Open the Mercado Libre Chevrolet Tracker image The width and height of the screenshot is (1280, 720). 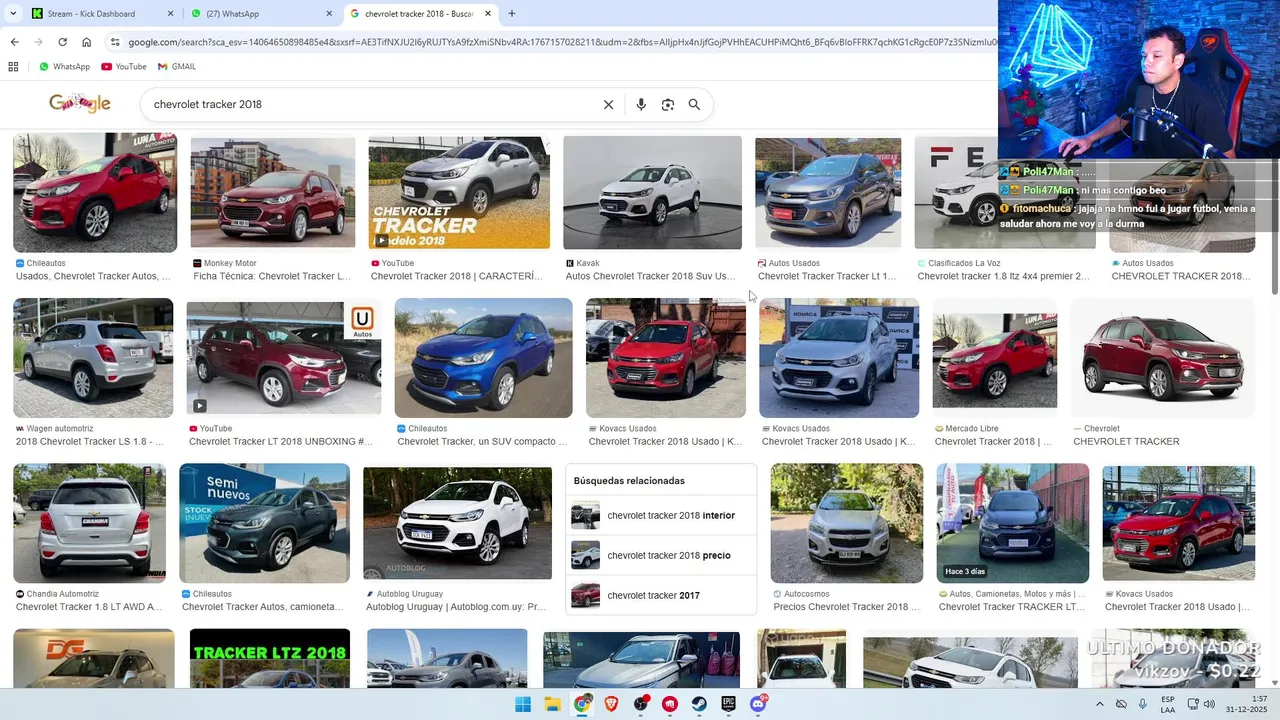pyautogui.click(x=994, y=361)
